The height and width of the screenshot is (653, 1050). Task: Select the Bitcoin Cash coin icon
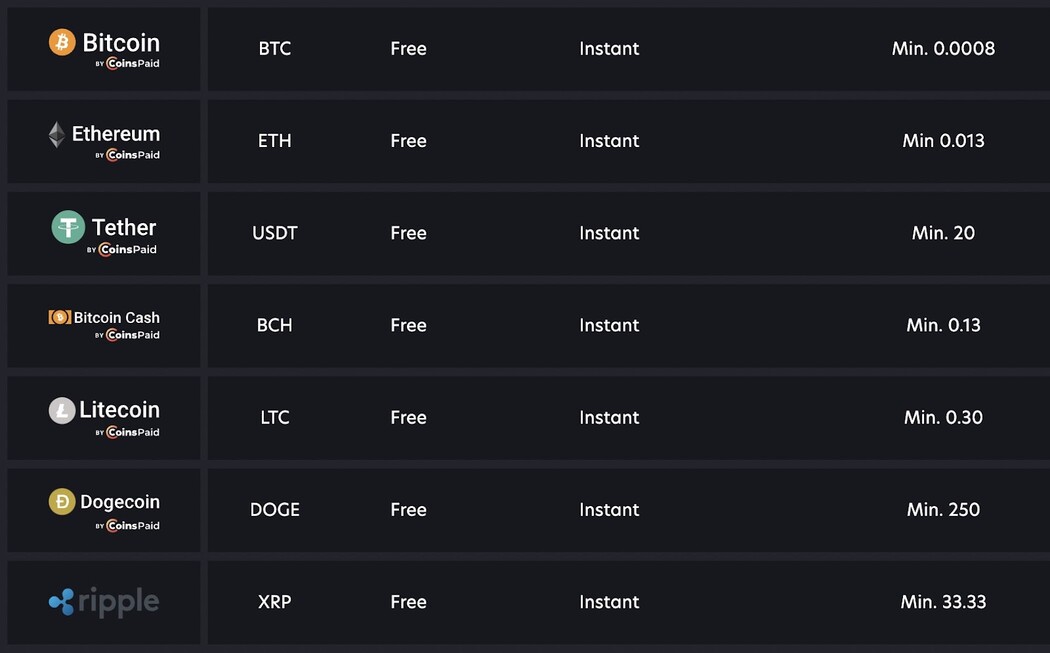(x=60, y=317)
